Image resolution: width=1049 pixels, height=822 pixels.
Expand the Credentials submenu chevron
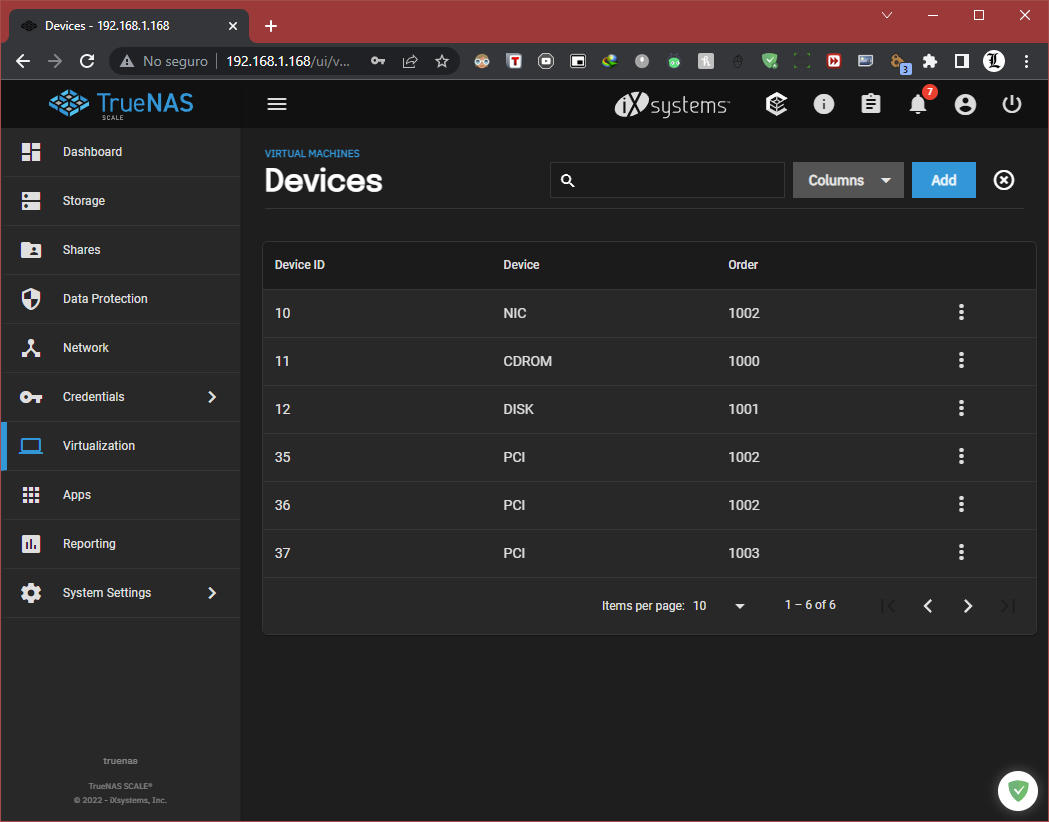coord(212,397)
